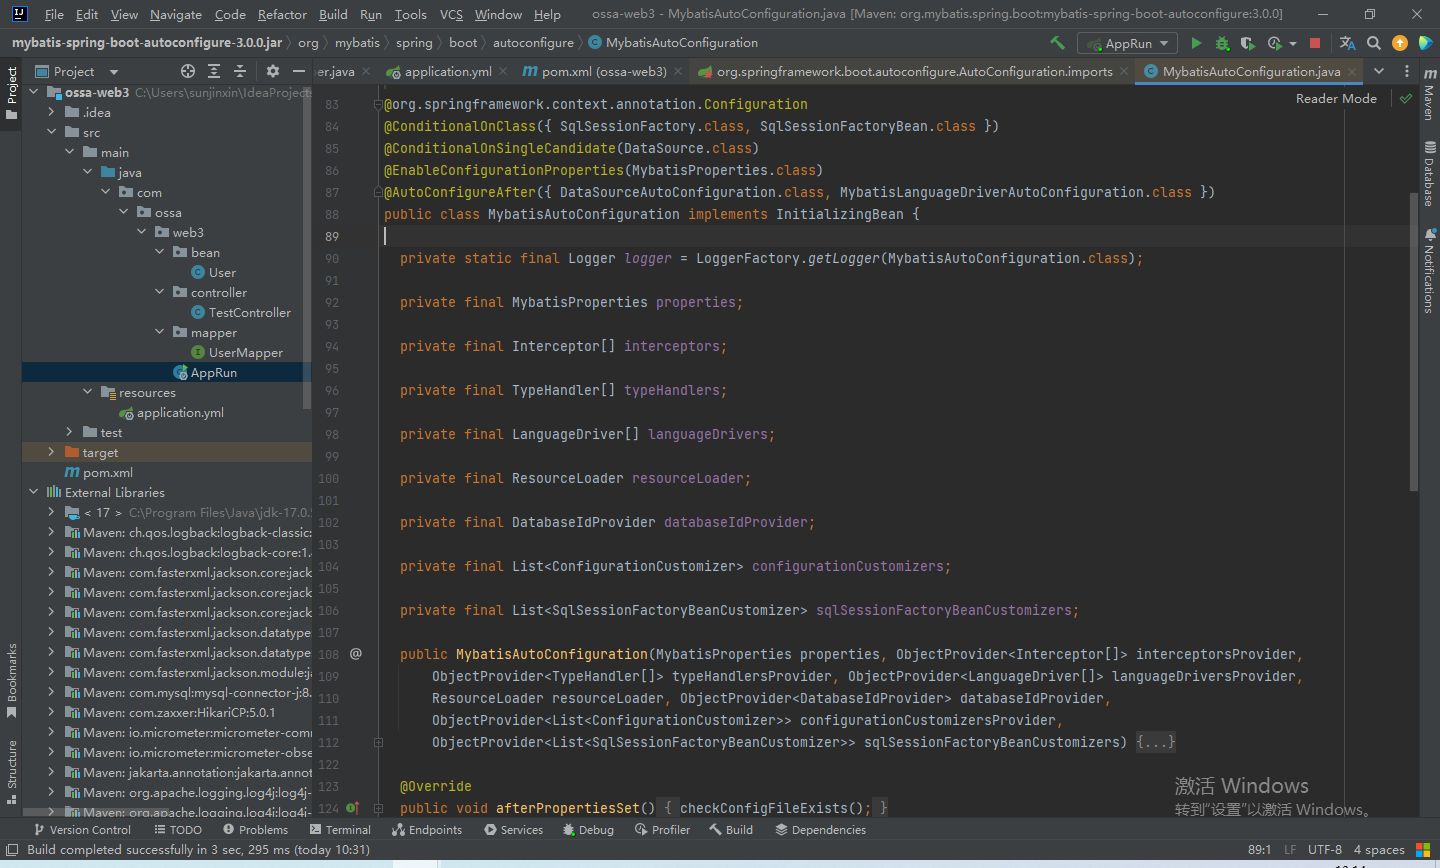The width and height of the screenshot is (1440, 868).
Task: Expand the .idea folder
Action: [52, 112]
